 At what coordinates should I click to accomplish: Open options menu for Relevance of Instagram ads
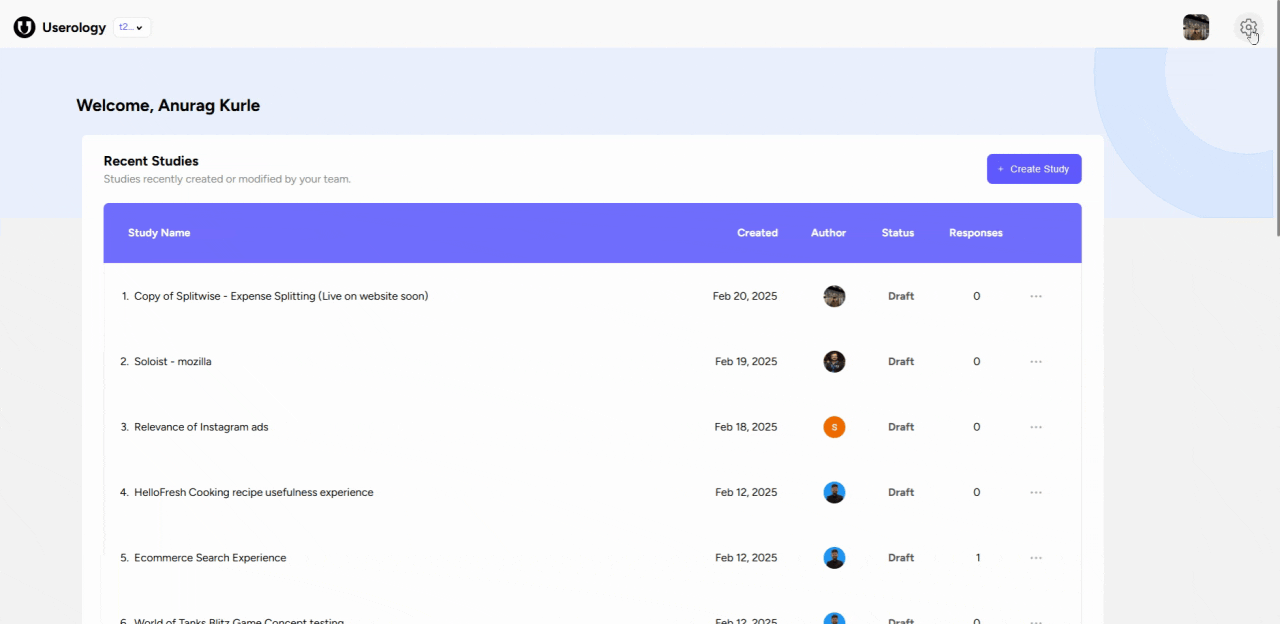pos(1036,427)
